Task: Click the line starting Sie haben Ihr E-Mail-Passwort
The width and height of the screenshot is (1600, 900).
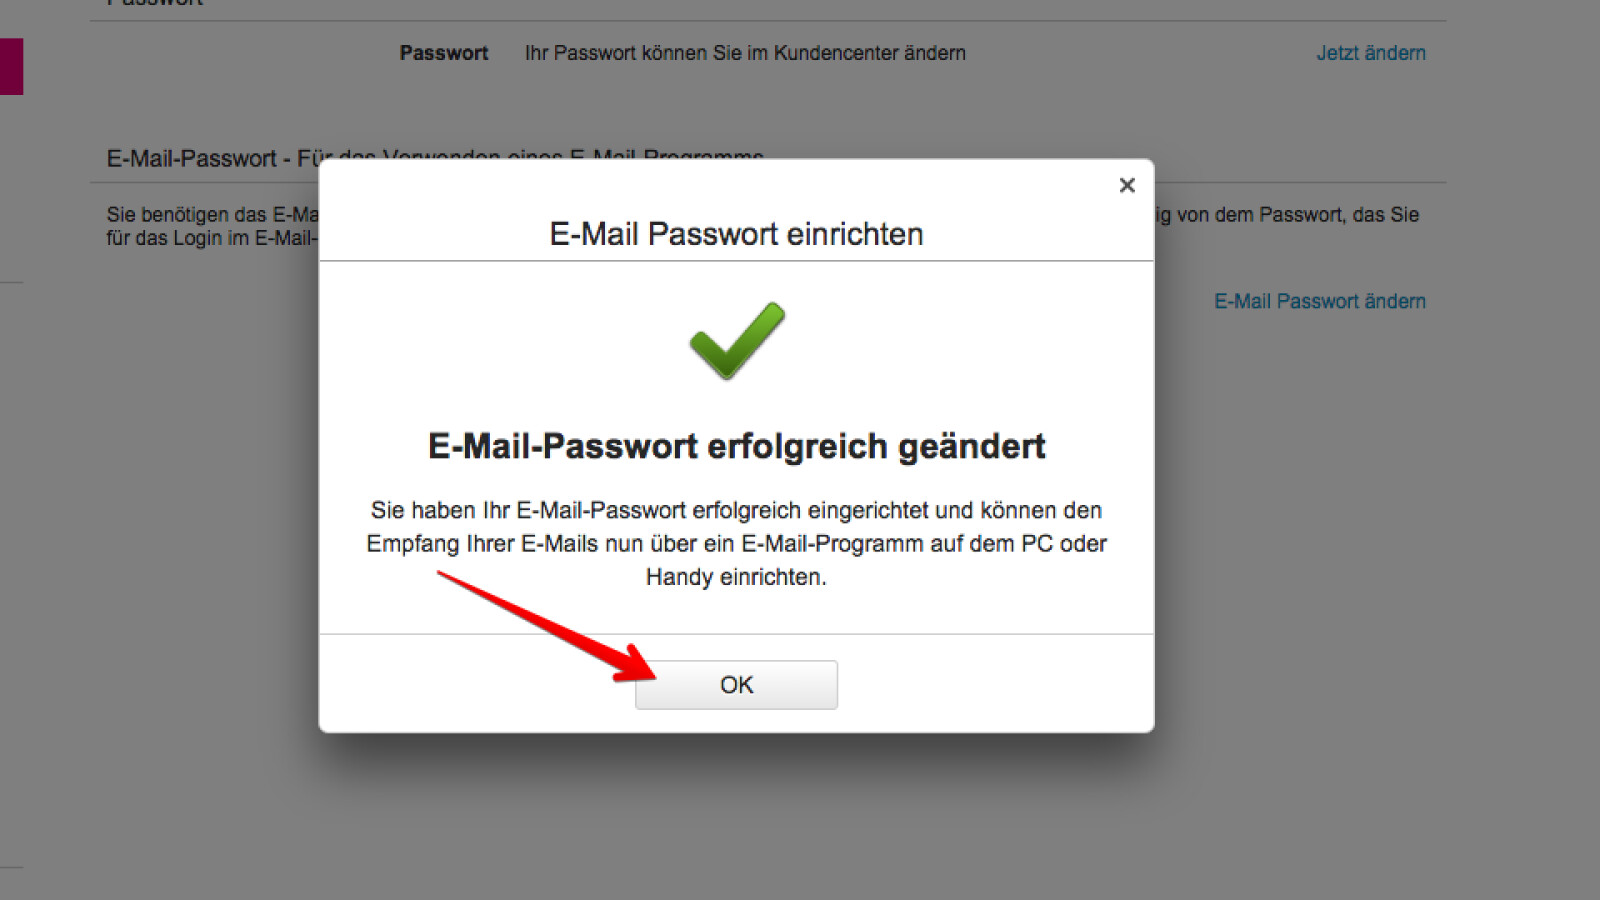Action: pyautogui.click(x=736, y=510)
